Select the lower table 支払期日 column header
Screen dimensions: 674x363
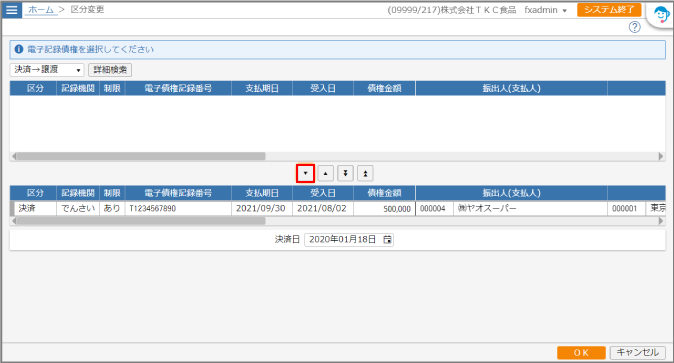[x=262, y=193]
